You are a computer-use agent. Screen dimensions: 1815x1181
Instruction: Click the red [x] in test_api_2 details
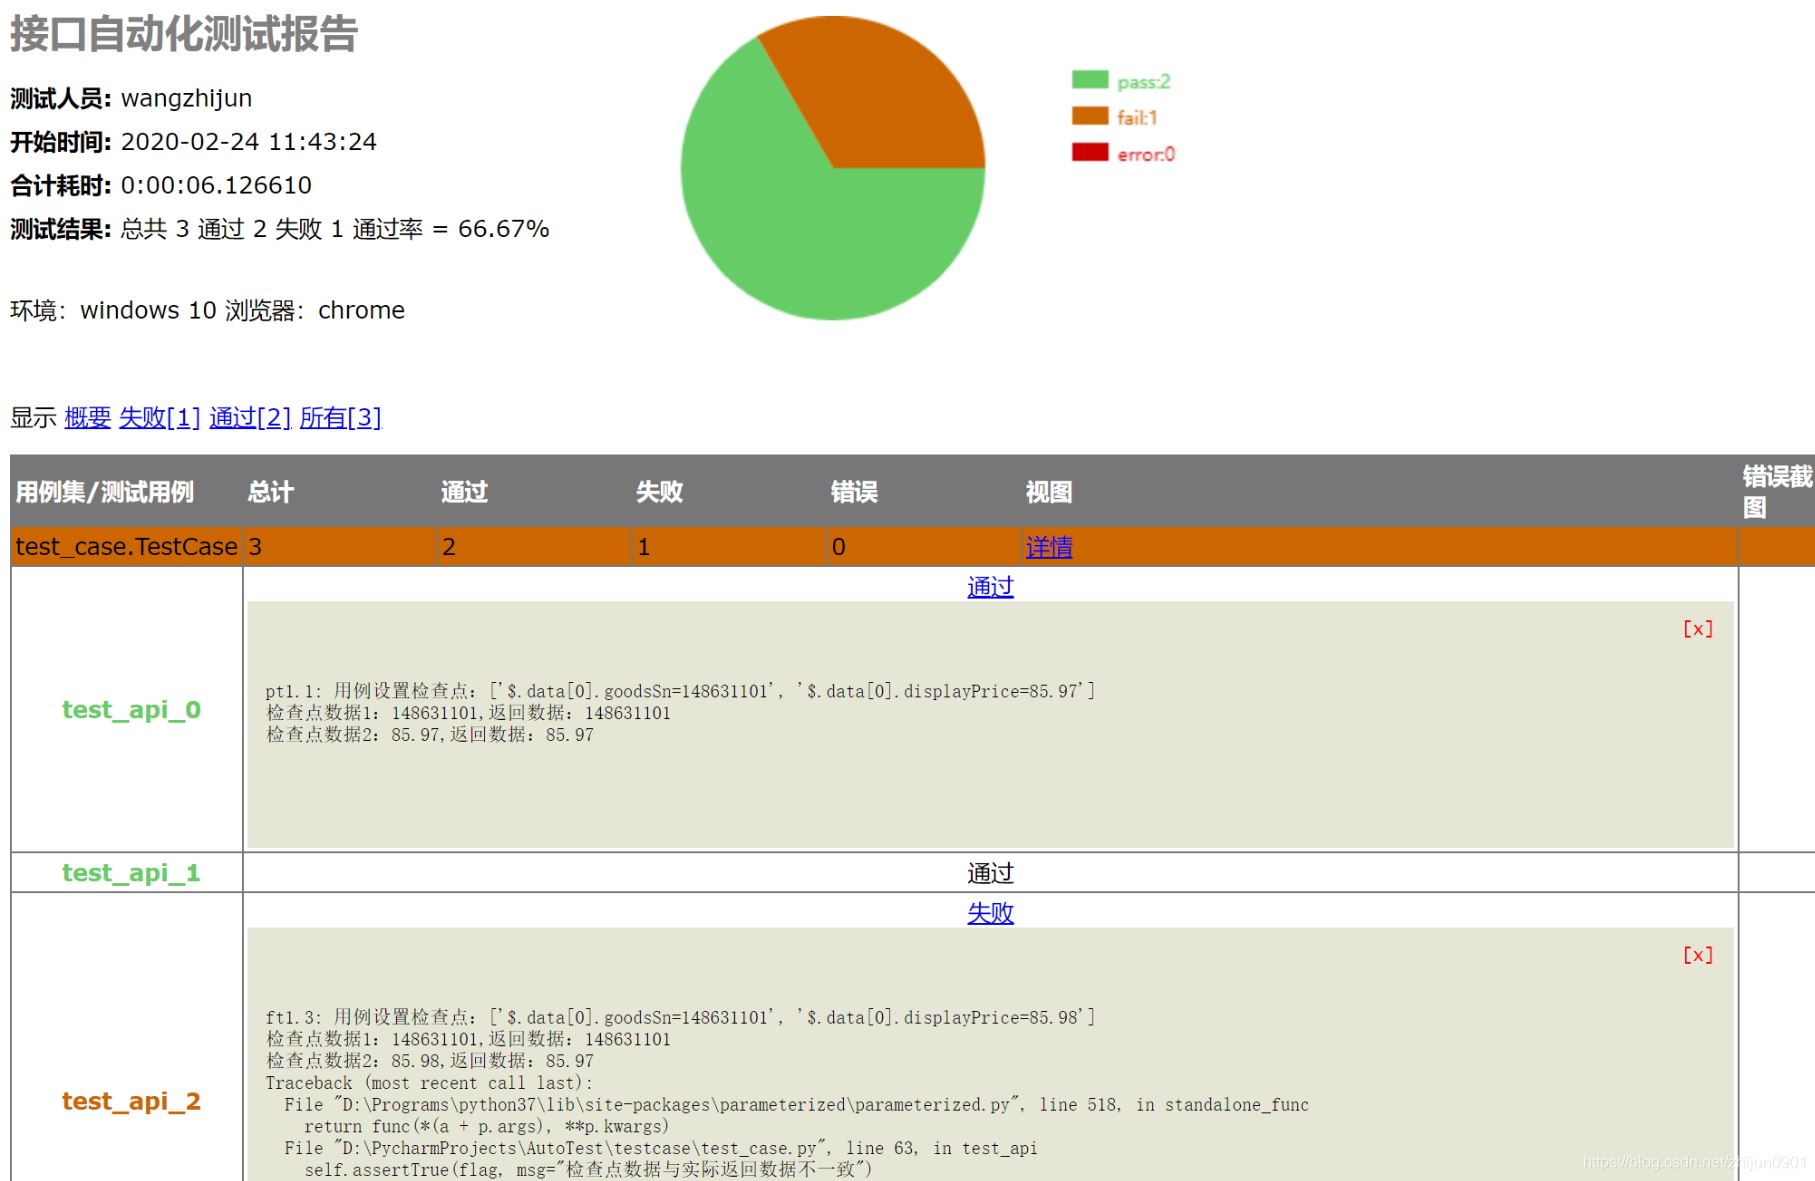point(1697,955)
